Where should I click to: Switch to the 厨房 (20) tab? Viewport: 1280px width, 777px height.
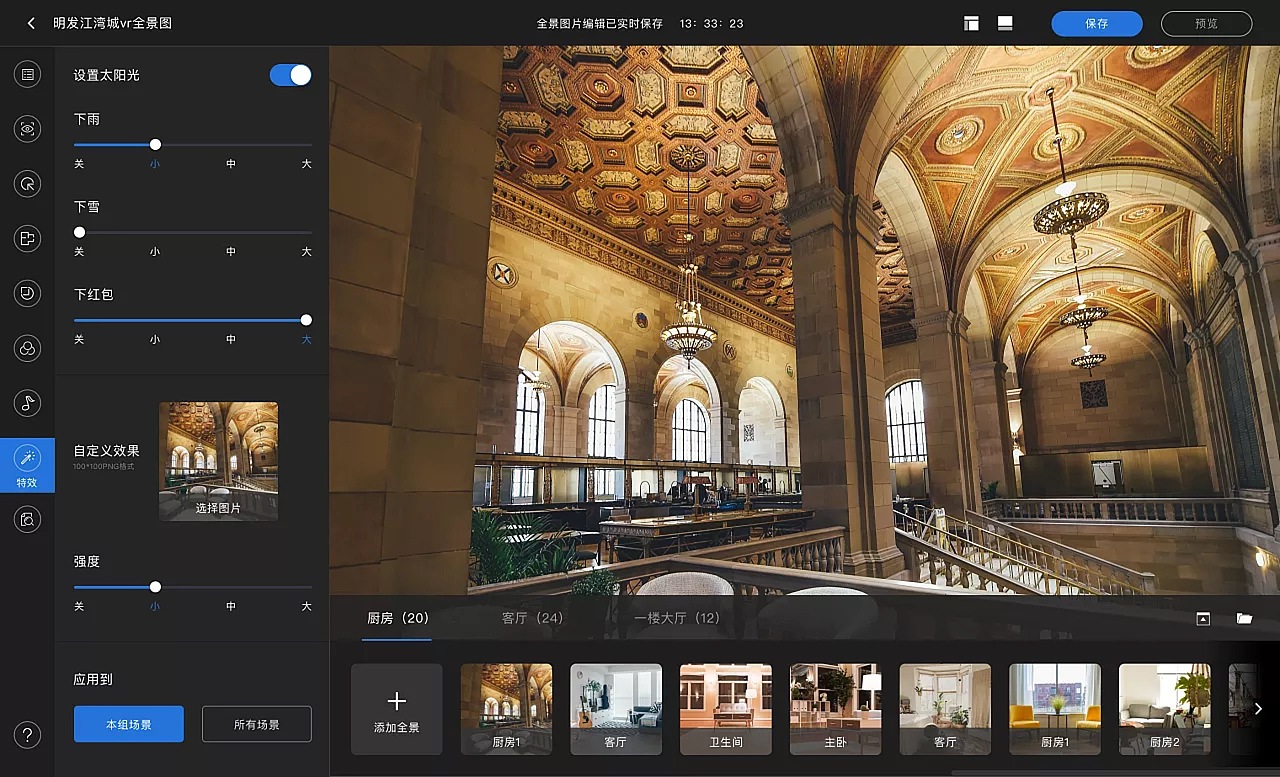398,618
